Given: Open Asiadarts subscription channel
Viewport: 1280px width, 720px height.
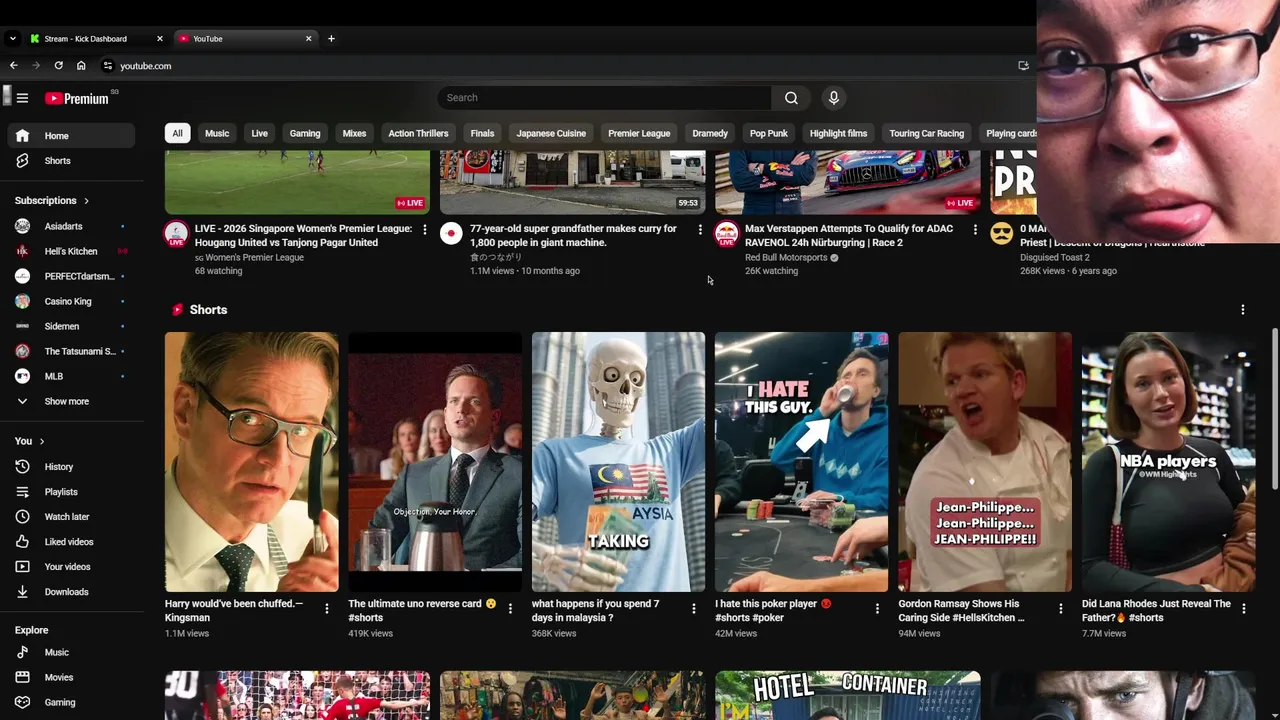Looking at the screenshot, I should 71,226.
